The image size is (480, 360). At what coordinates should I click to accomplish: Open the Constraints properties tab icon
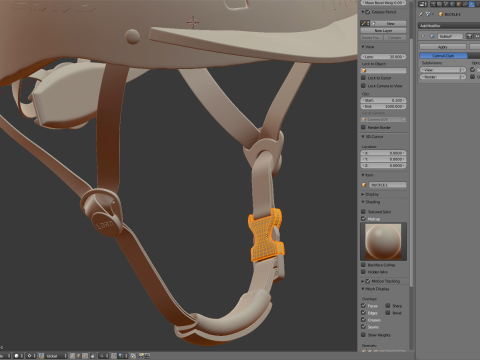click(465, 4)
